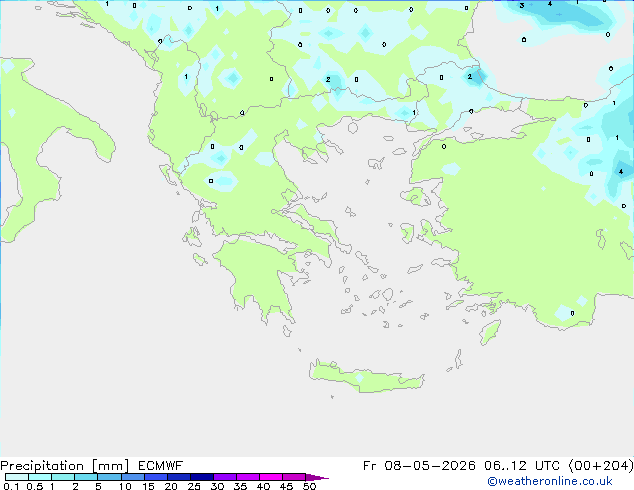Screen dimensions: 634x490
Task: Select the magenta 40 mm legend swatch
Action: click(271, 477)
